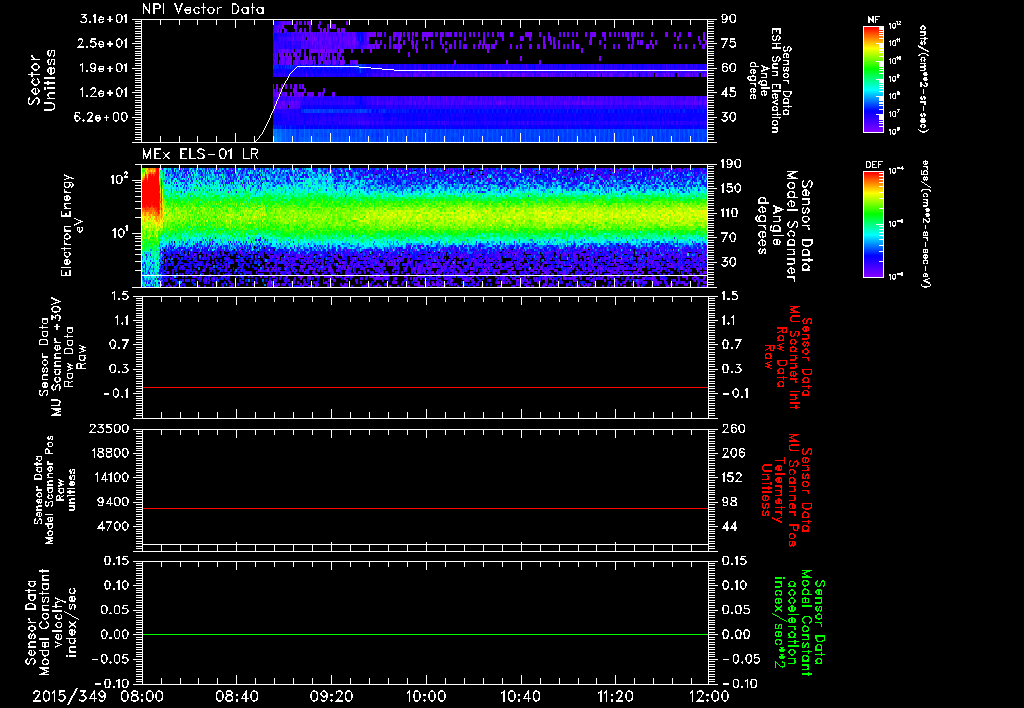Select the red 'MU Scanner Pos Telemetry' label

click(x=786, y=490)
